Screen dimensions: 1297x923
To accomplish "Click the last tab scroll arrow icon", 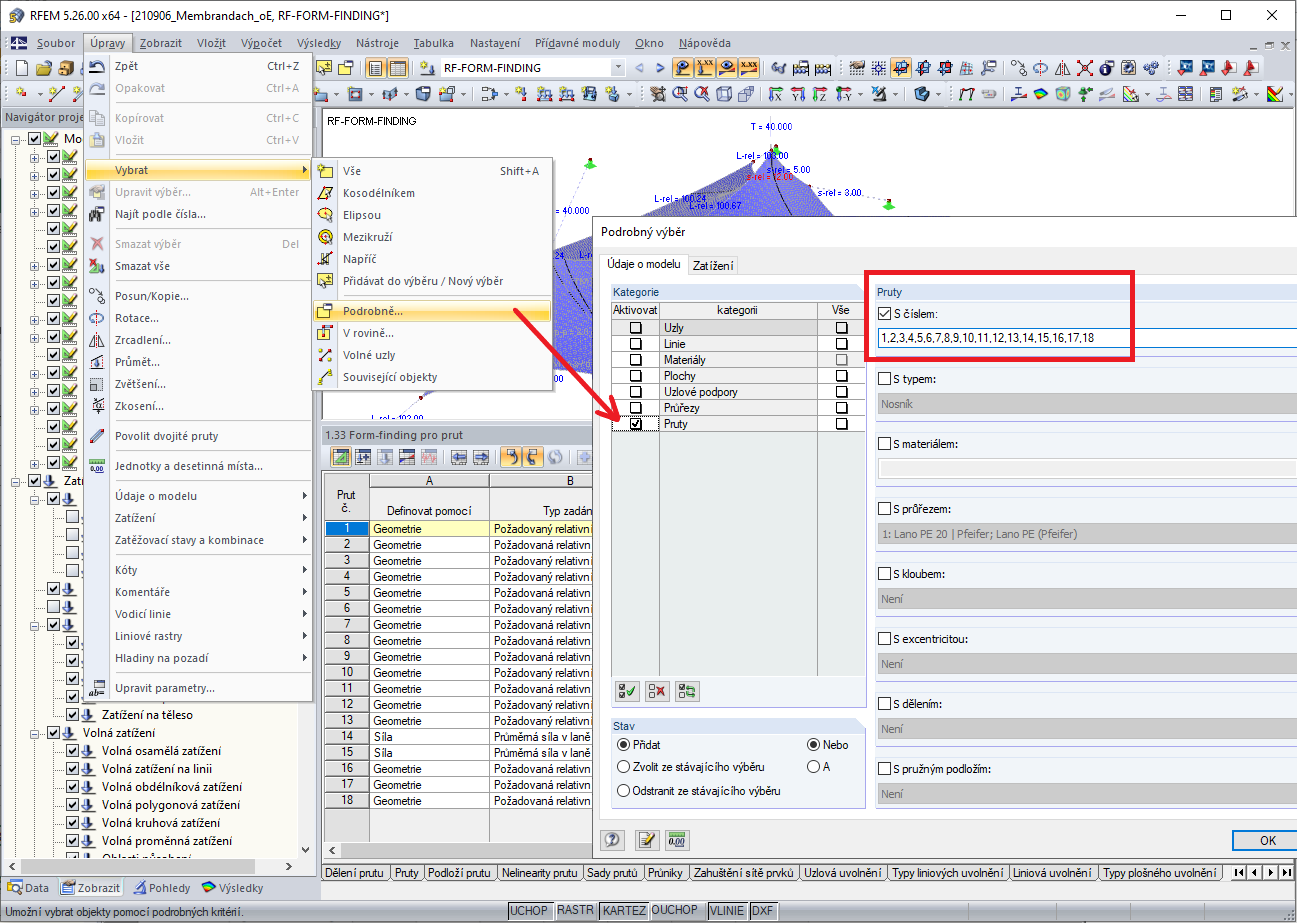I will tap(1289, 873).
